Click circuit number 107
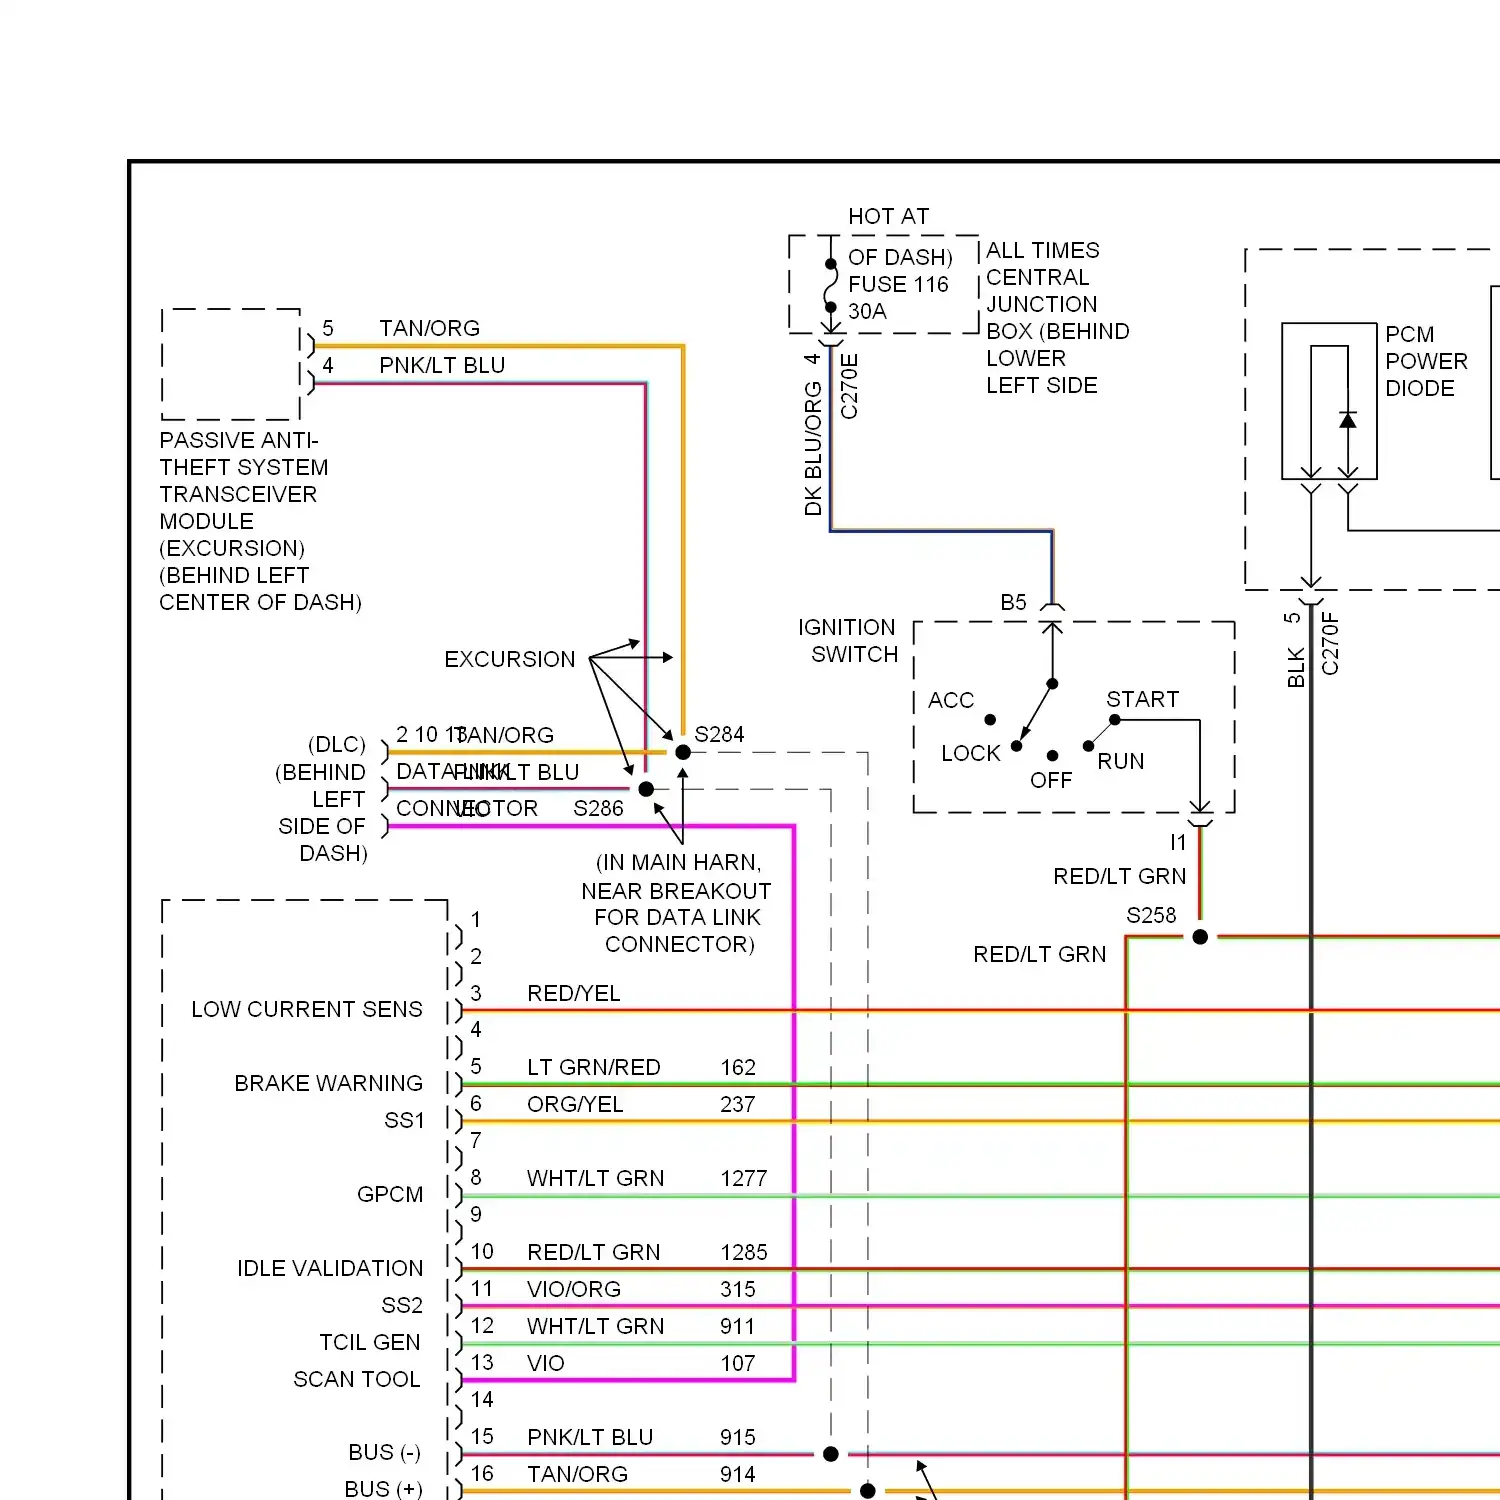The width and height of the screenshot is (1500, 1500). tap(738, 1364)
